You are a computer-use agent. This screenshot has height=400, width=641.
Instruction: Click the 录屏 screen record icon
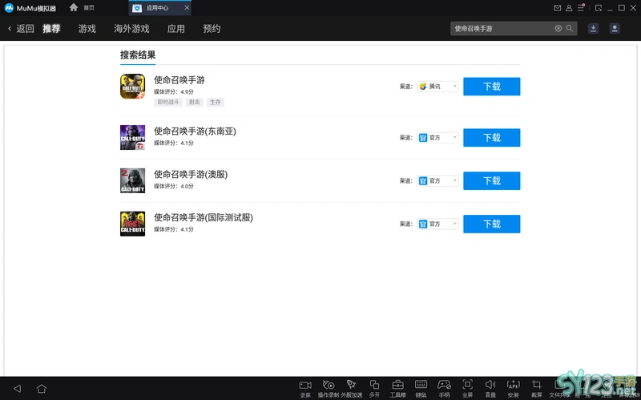[x=305, y=385]
